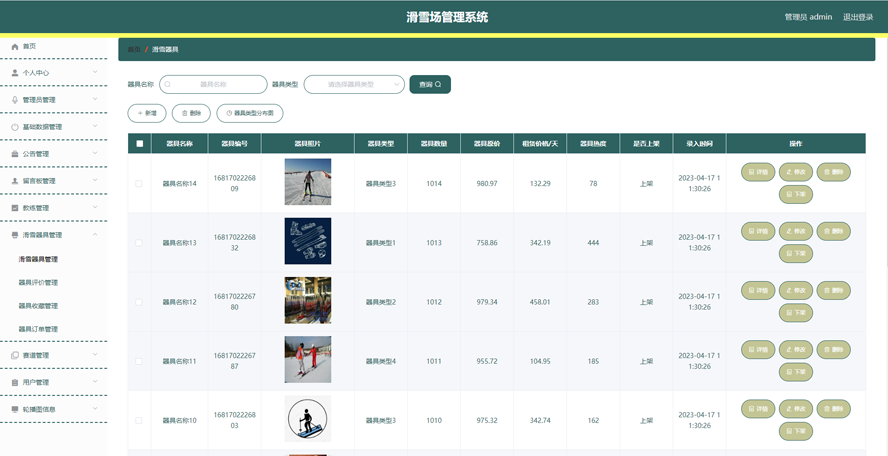Click the 查询 search button
This screenshot has width=888, height=456.
click(430, 84)
